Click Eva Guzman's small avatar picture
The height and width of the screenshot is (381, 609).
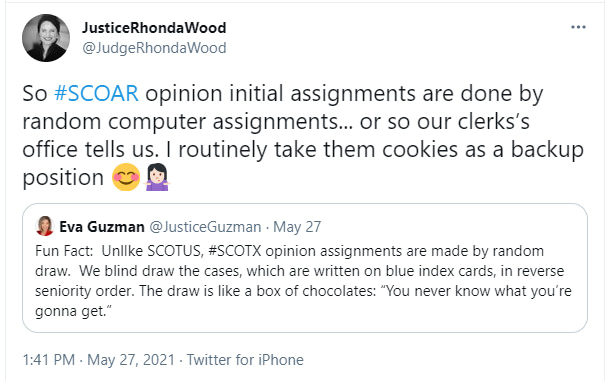pos(45,226)
